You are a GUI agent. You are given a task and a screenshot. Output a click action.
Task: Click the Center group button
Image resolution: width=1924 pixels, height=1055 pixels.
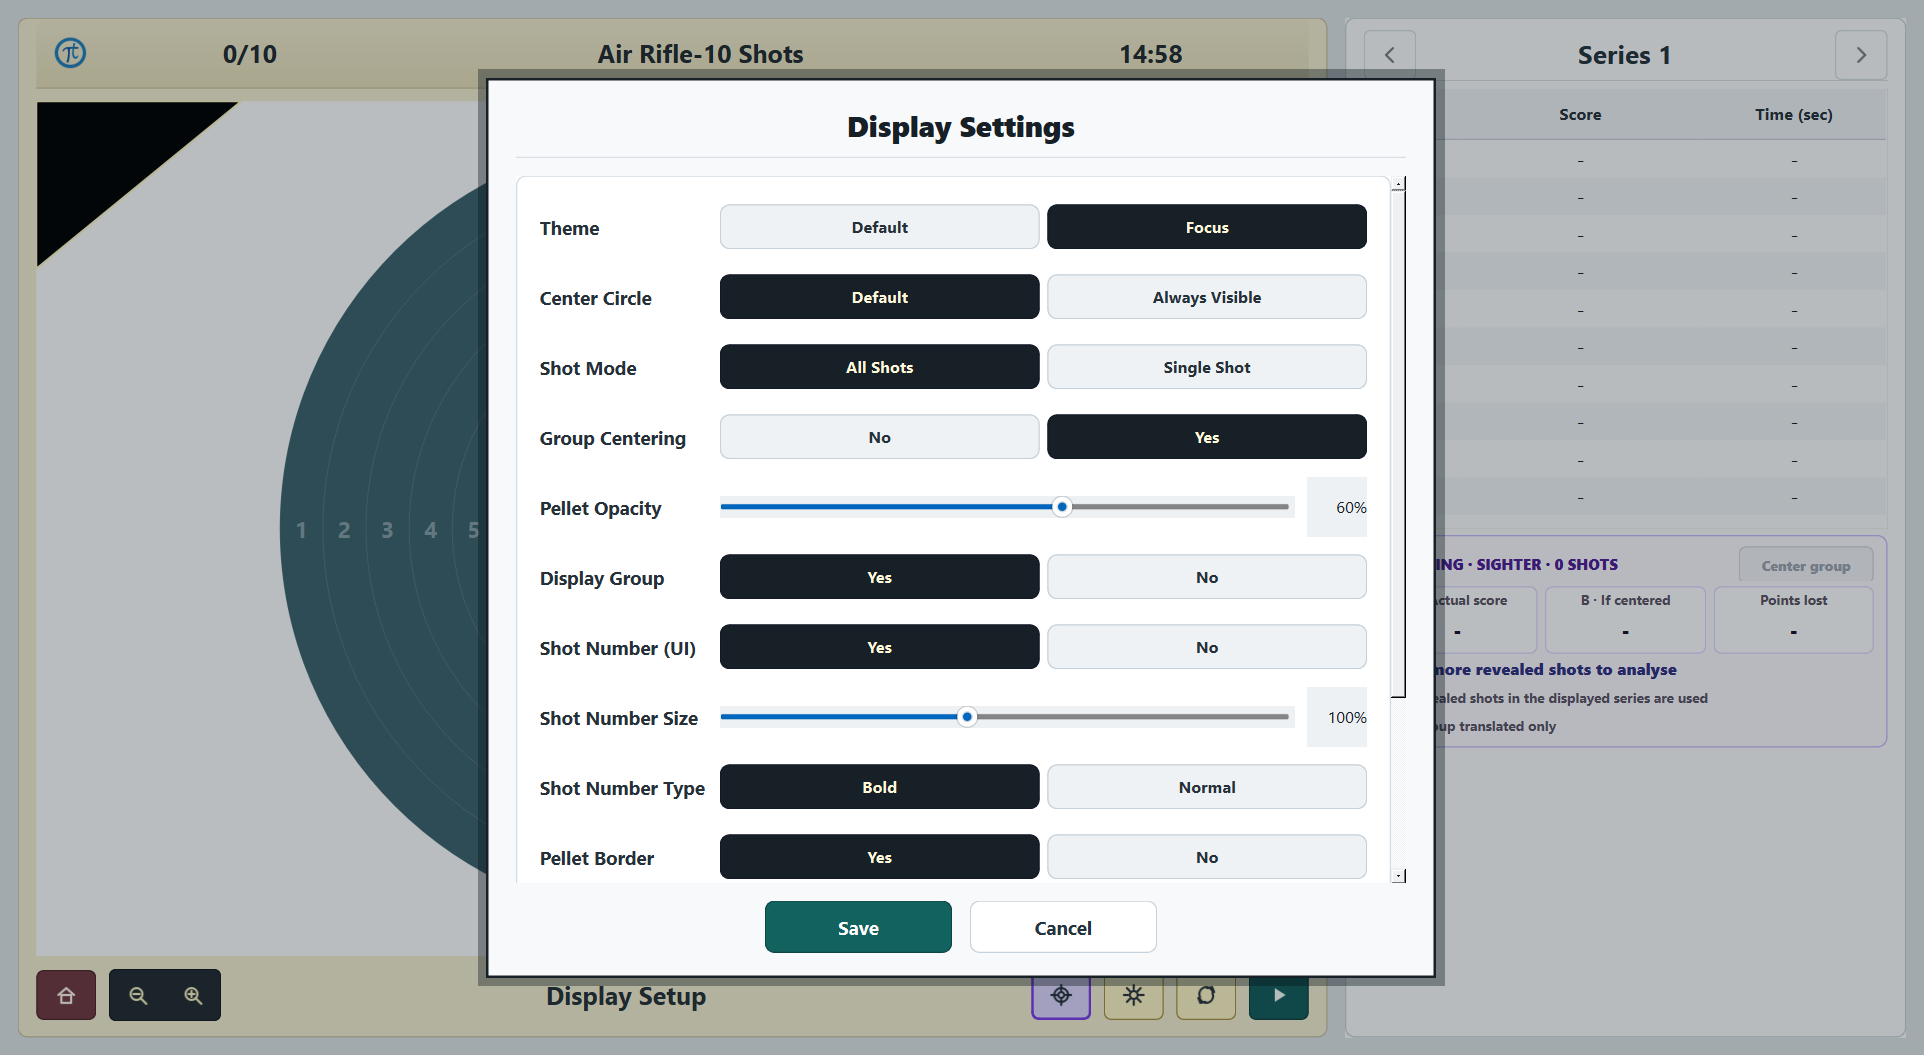(x=1806, y=566)
